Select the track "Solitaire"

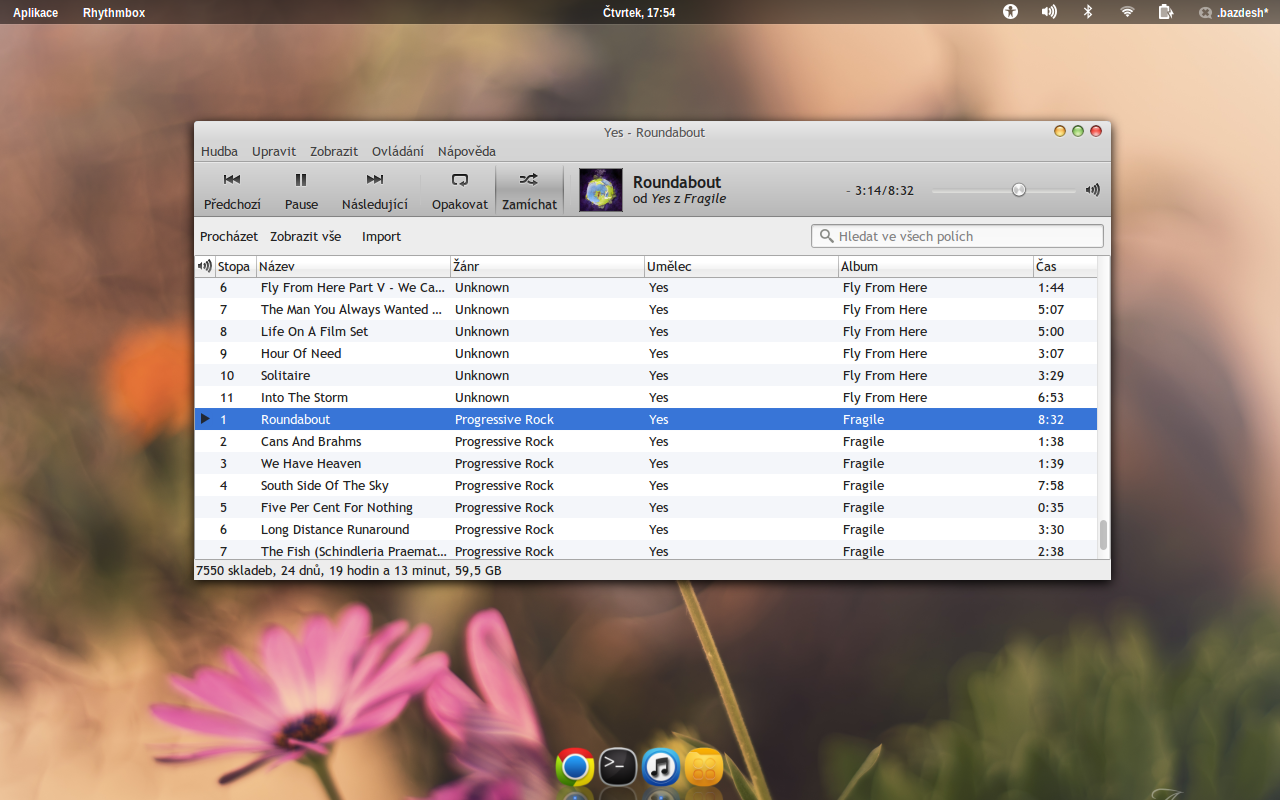pyautogui.click(x=646, y=376)
